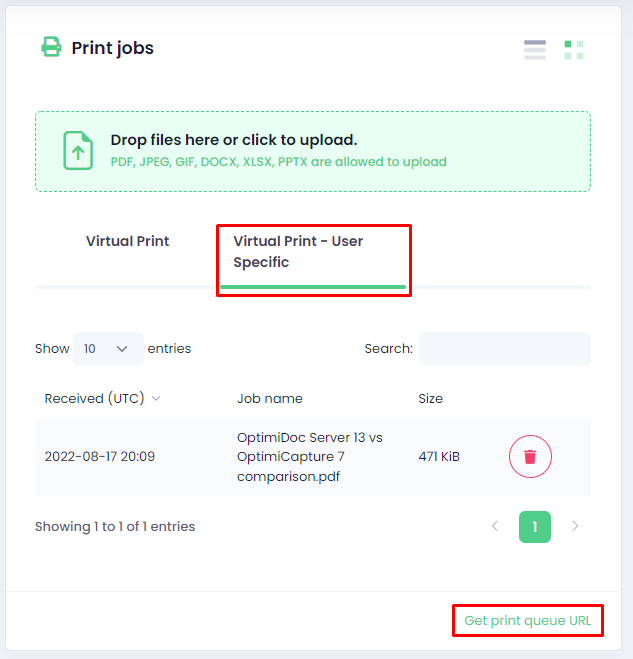Open the Virtual Print tab
This screenshot has width=633, height=659.
pyautogui.click(x=127, y=241)
